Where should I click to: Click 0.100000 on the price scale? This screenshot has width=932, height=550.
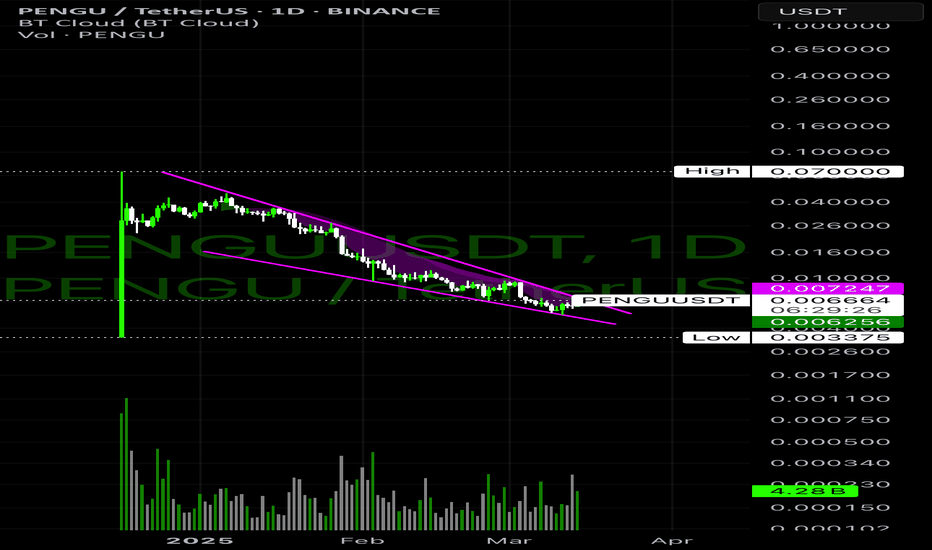830,152
